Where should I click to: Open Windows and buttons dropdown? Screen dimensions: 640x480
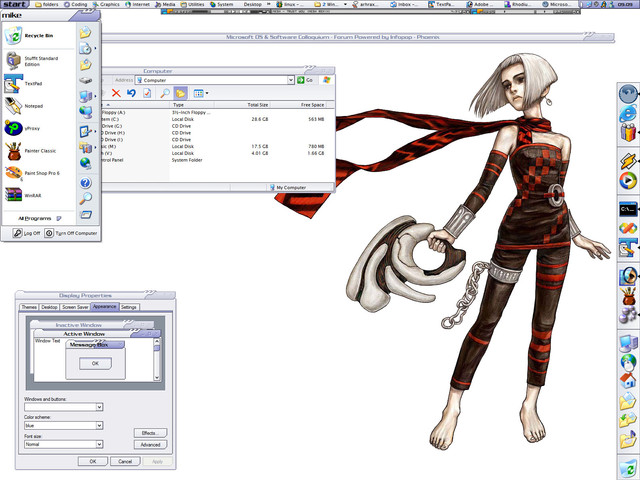(99, 407)
